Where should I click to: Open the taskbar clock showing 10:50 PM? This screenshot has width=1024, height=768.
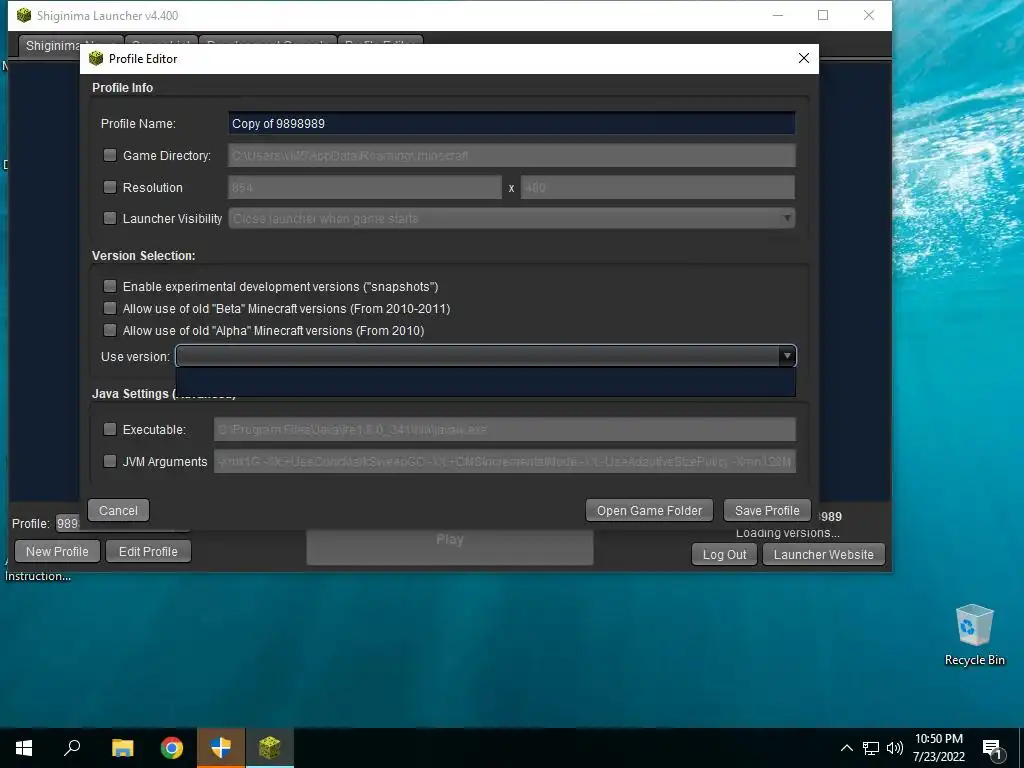coord(938,748)
